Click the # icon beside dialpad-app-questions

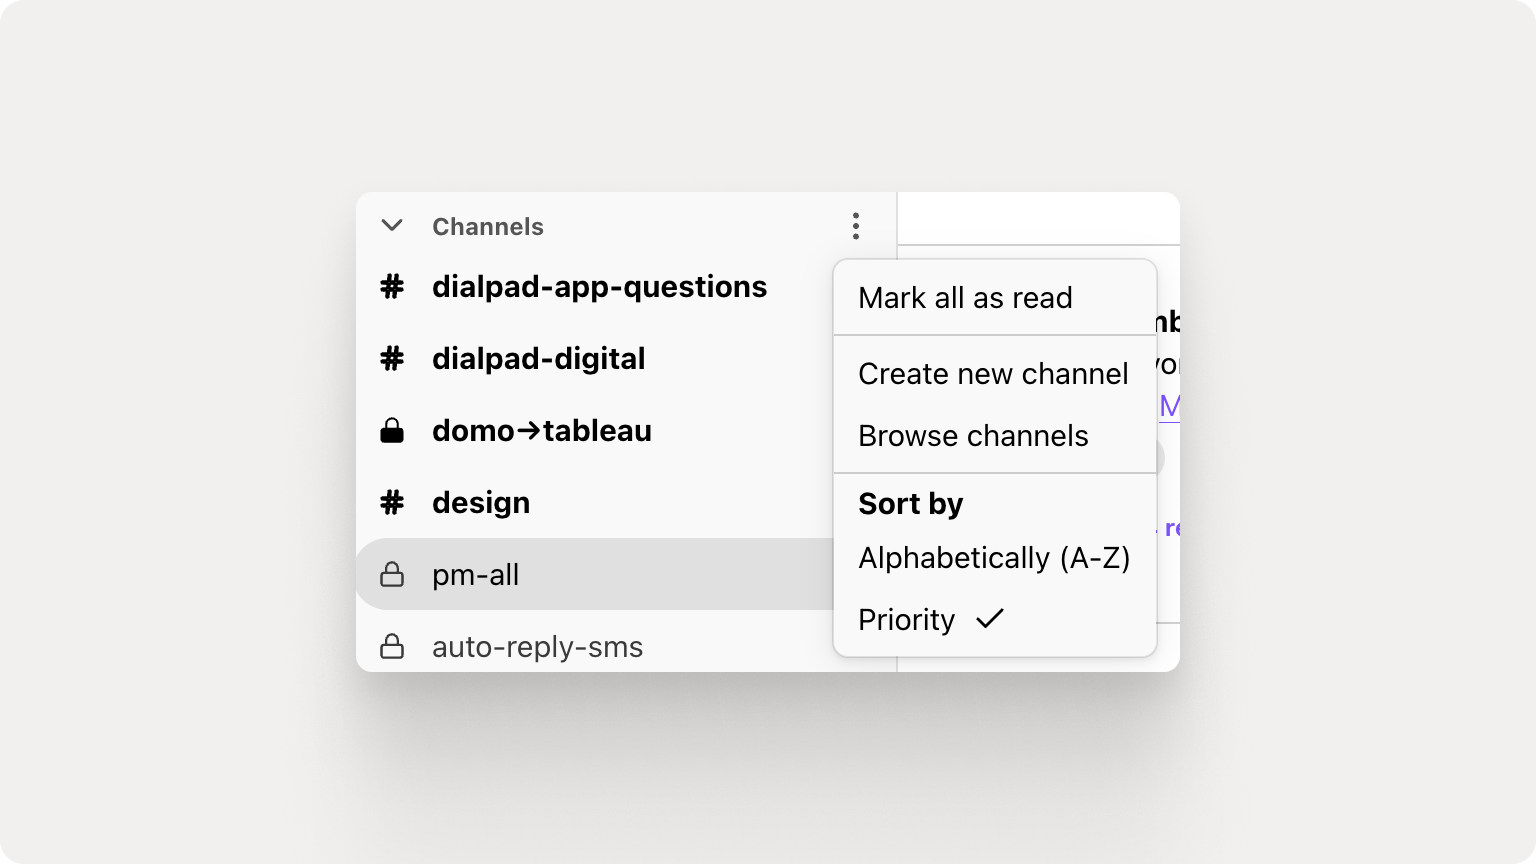391,287
